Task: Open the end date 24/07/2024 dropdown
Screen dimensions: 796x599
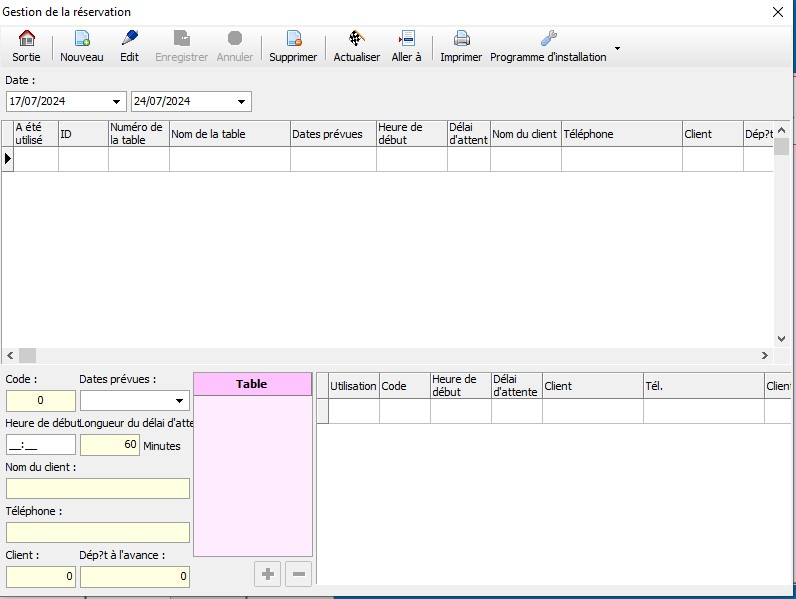Action: pos(242,101)
